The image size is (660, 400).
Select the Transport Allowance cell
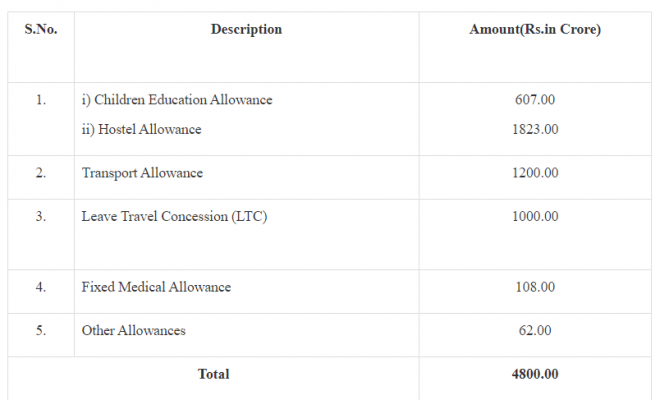click(142, 173)
